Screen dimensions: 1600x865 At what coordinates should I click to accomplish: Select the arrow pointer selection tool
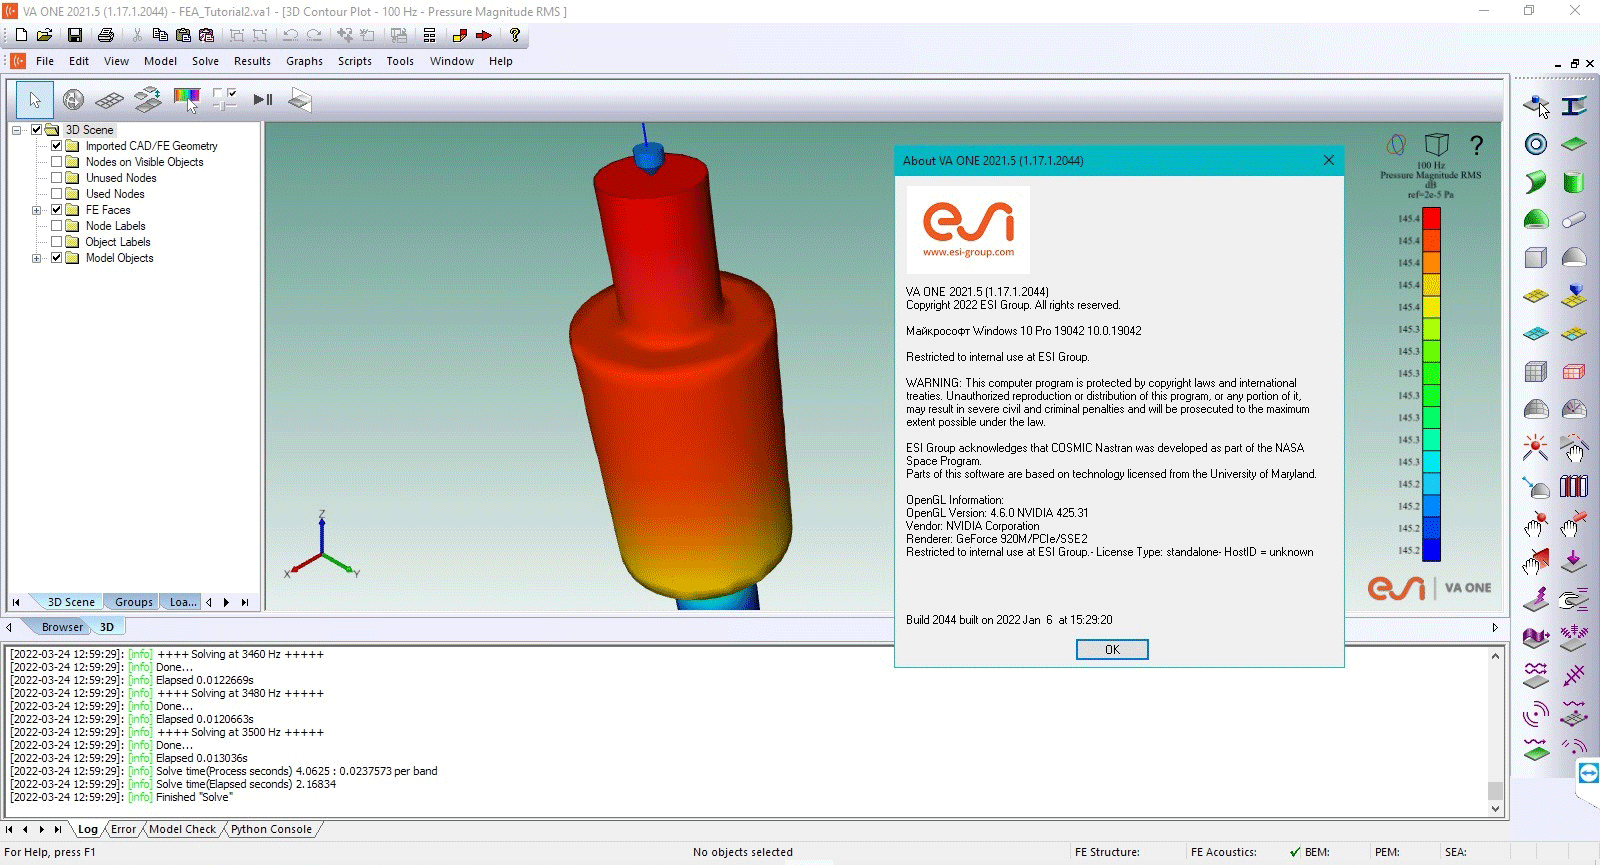point(35,100)
